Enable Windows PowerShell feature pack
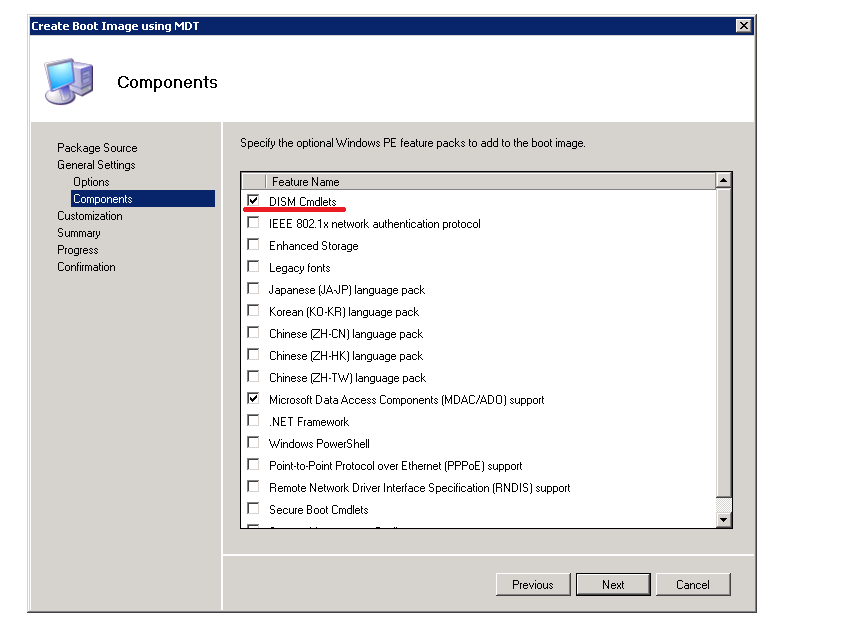The width and height of the screenshot is (844, 638). [253, 443]
